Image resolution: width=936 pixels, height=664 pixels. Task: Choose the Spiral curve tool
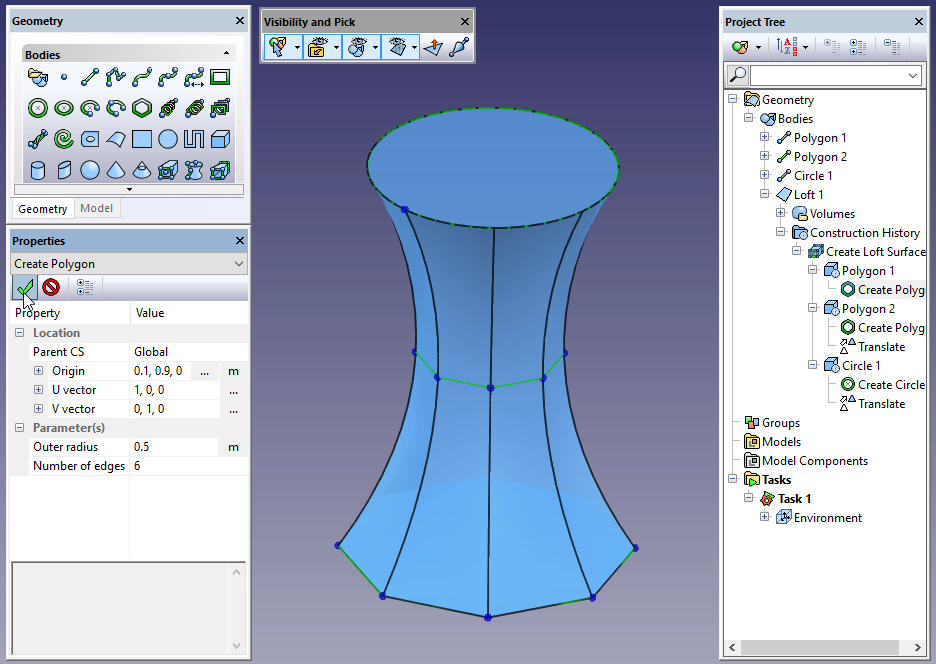(64, 139)
